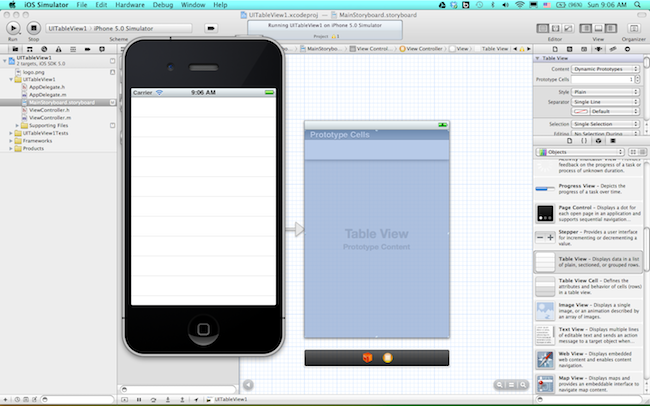Show the Breakpoint navigator

coord(87,49)
